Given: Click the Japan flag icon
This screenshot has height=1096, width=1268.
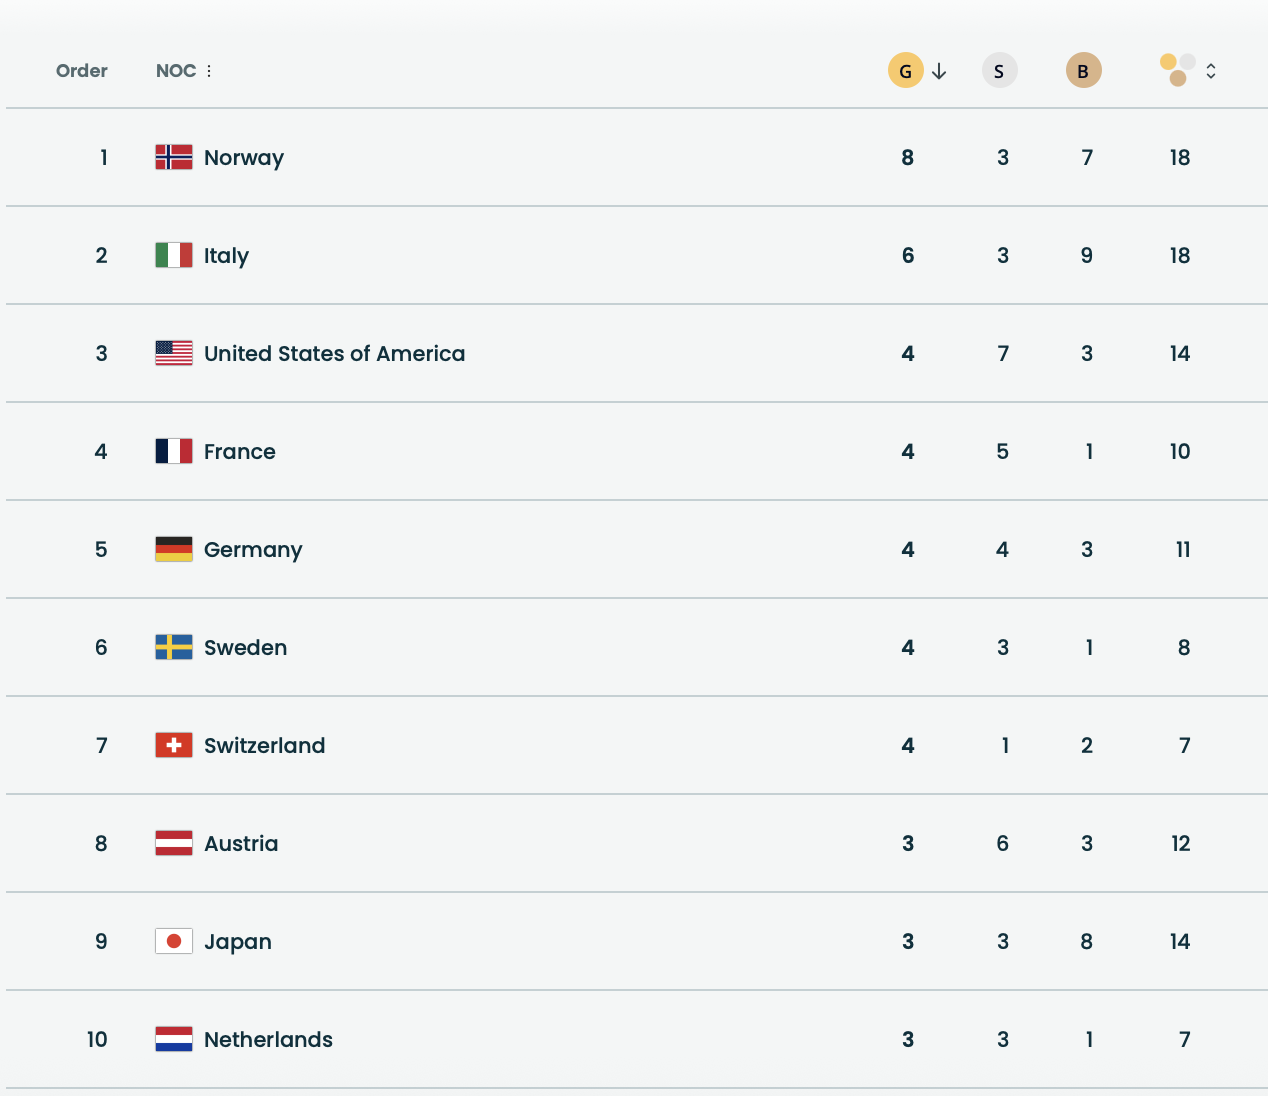Looking at the screenshot, I should 174,941.
